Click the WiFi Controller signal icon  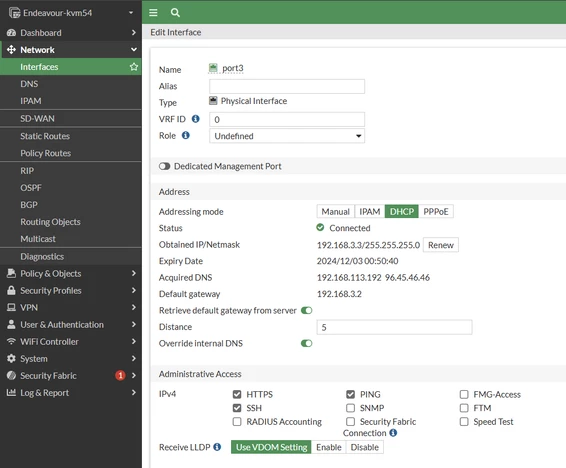point(11,341)
